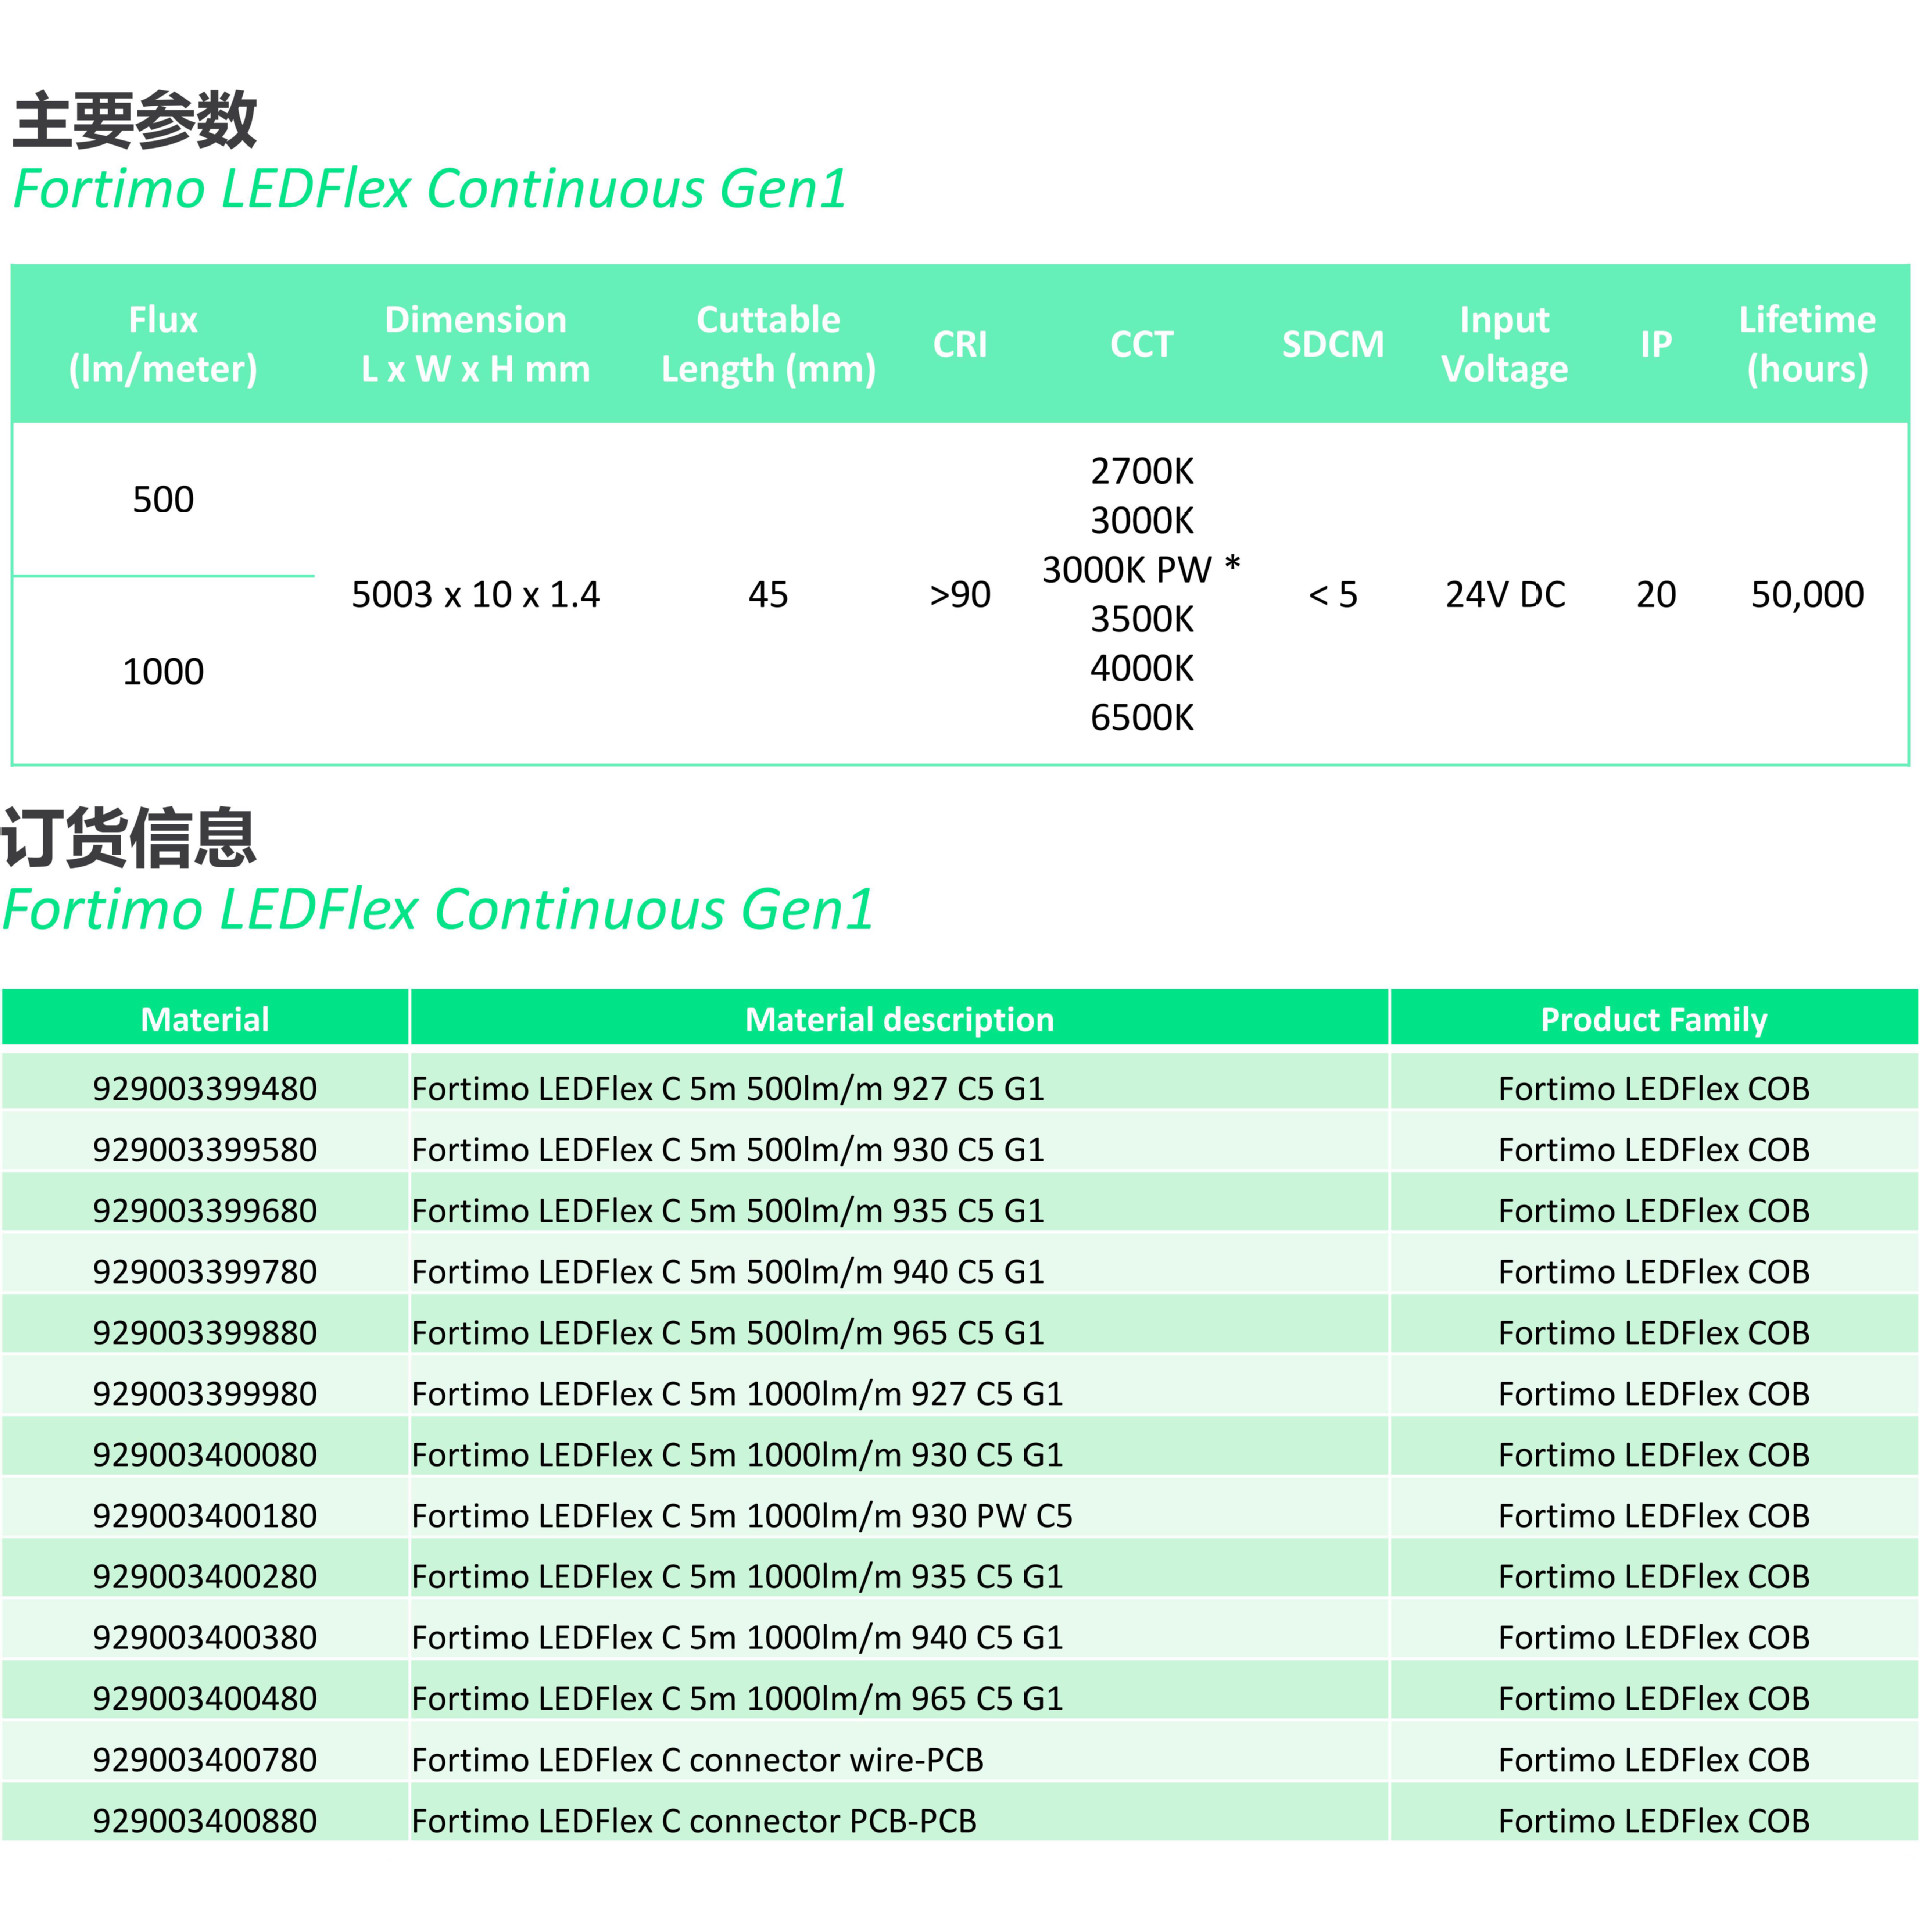
Task: Select the SDCM value < 5
Action: tap(1333, 595)
